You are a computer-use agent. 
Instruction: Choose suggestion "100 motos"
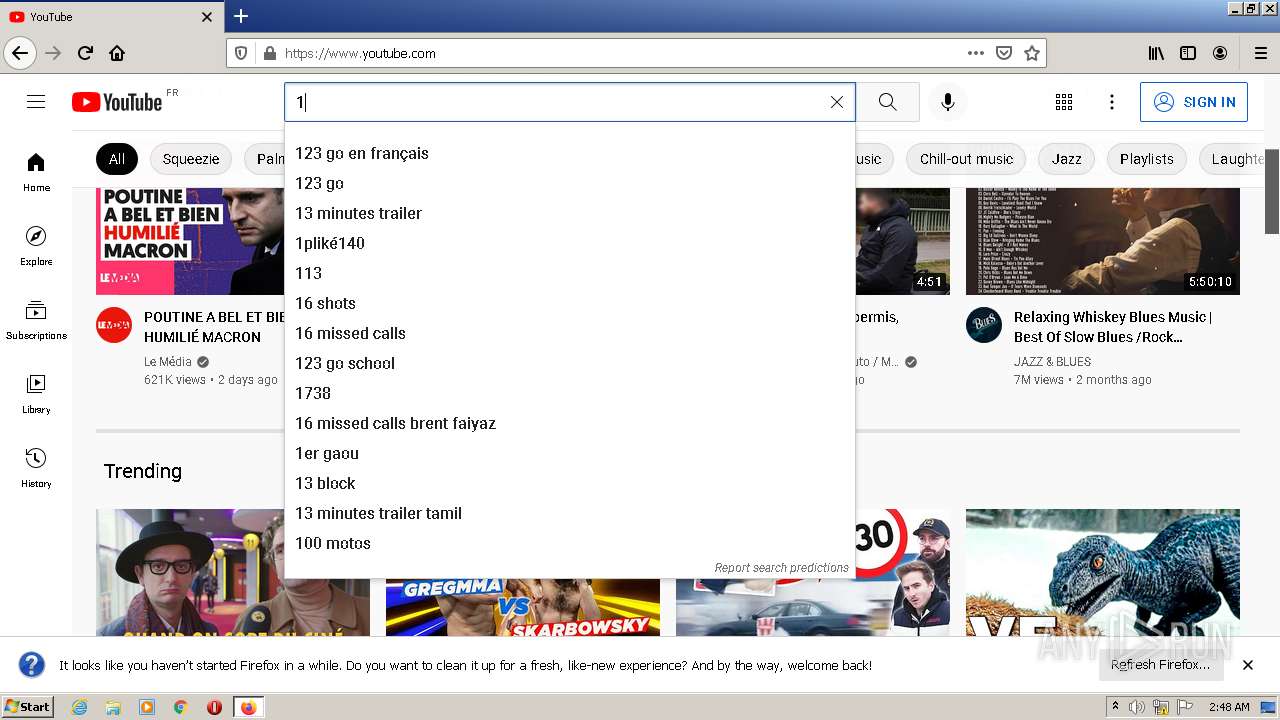coord(570,543)
